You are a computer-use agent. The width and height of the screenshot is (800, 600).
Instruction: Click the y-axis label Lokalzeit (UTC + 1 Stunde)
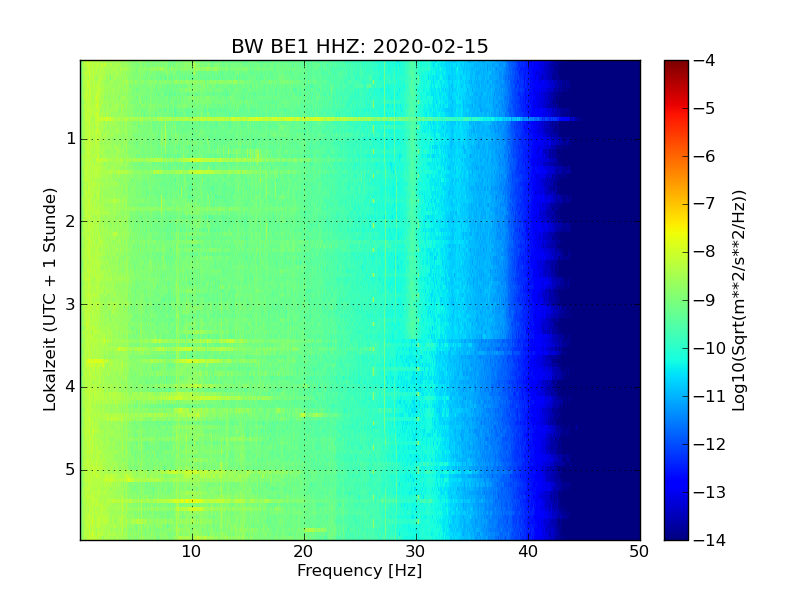click(49, 300)
